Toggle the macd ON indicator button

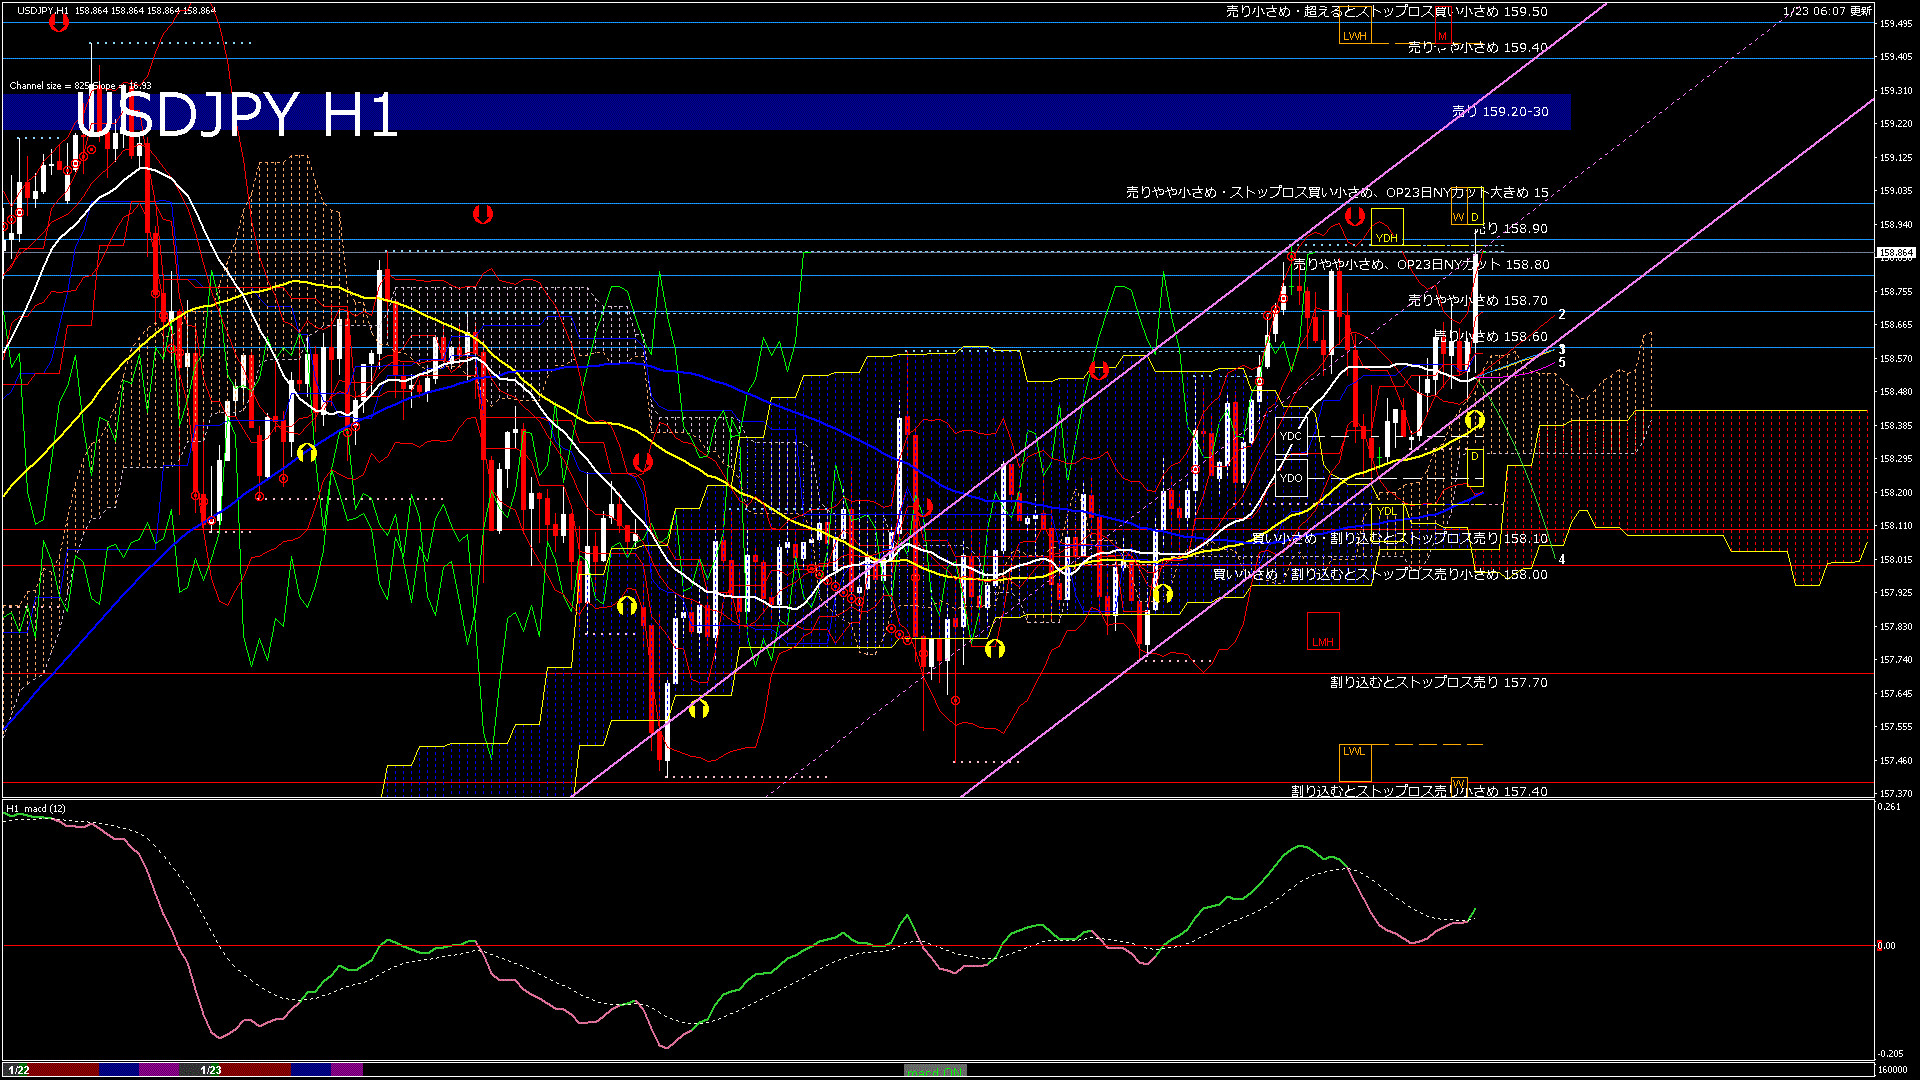tap(935, 1071)
